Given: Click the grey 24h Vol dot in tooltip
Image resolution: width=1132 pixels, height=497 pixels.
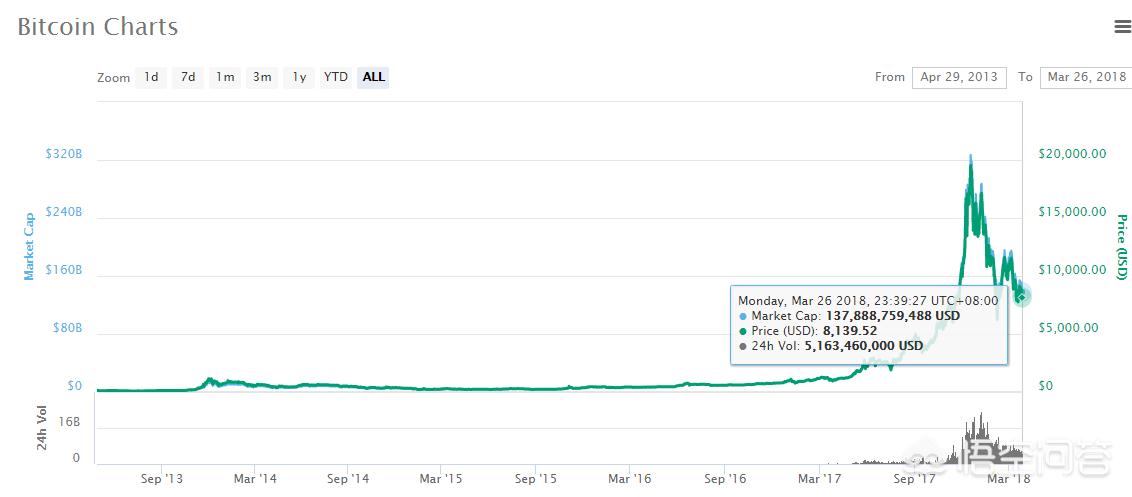Looking at the screenshot, I should (x=742, y=346).
